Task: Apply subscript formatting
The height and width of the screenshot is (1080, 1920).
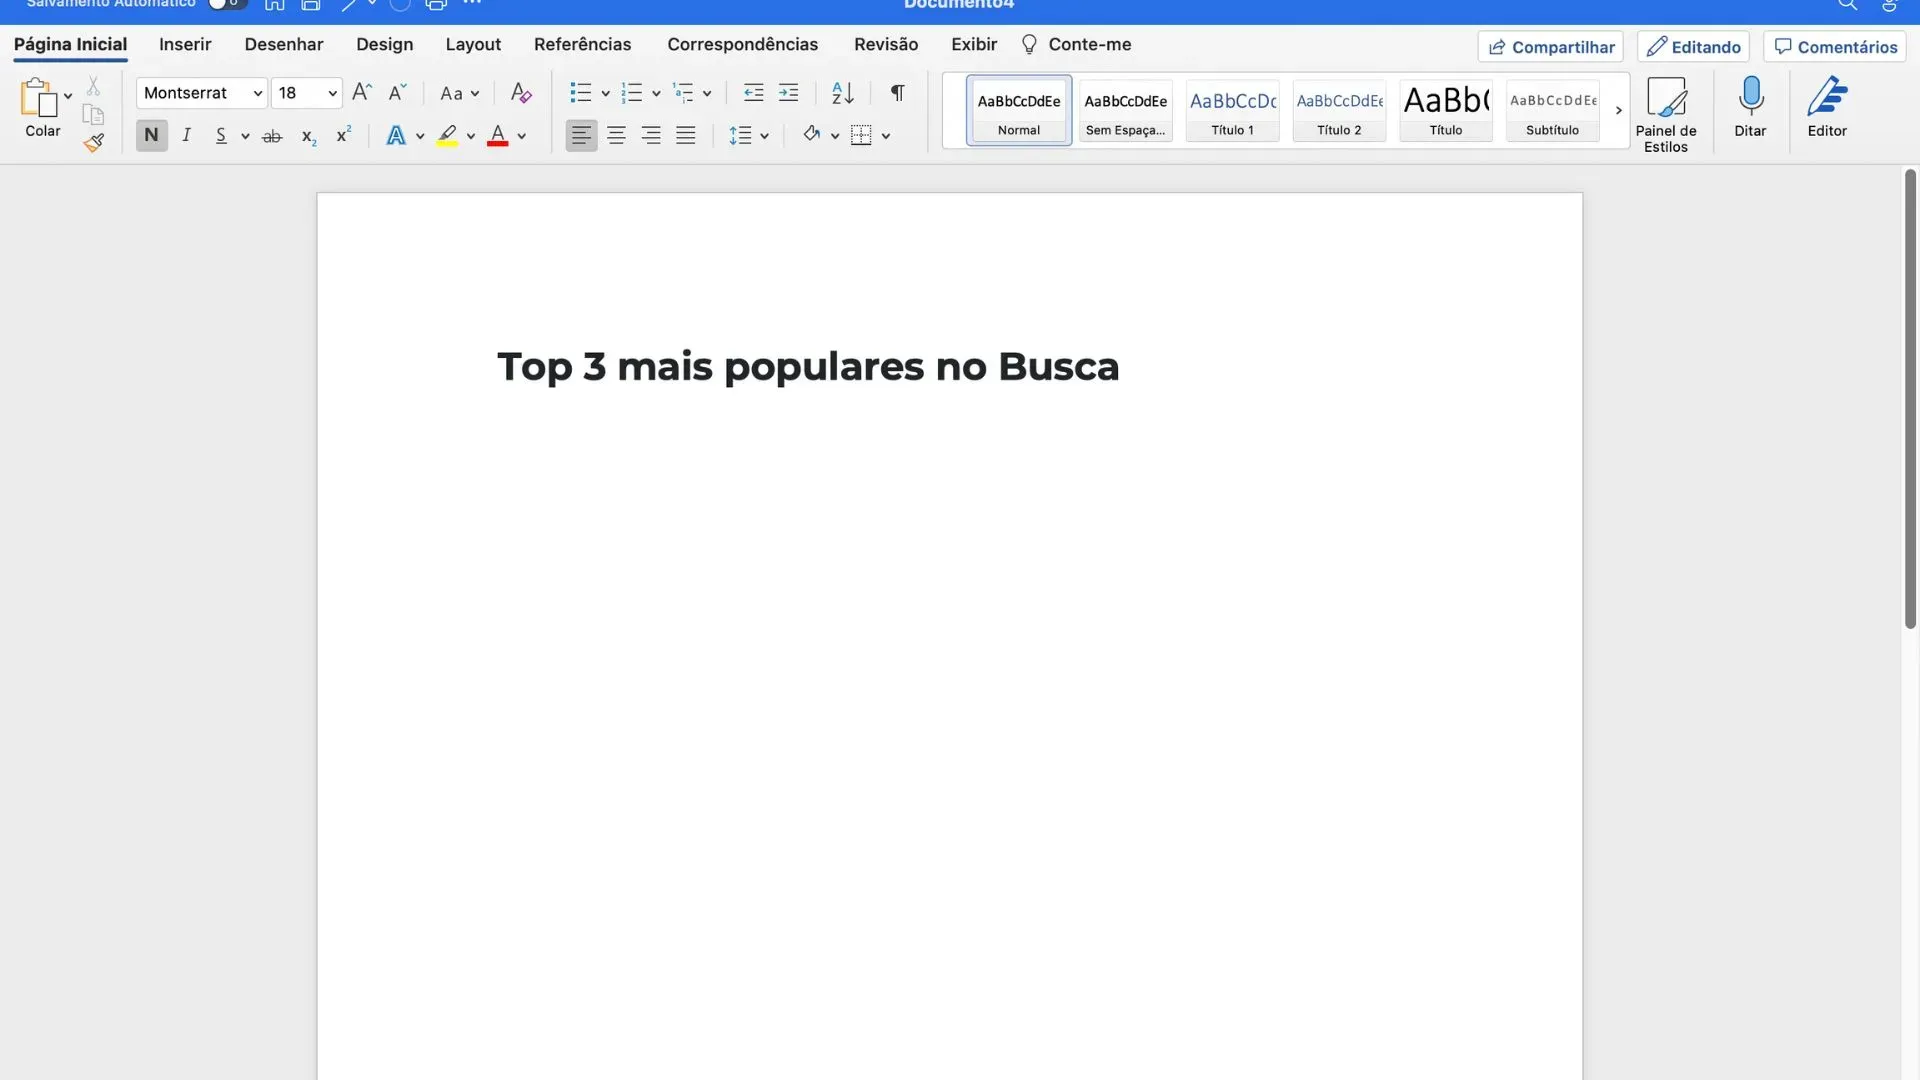Action: [x=307, y=137]
